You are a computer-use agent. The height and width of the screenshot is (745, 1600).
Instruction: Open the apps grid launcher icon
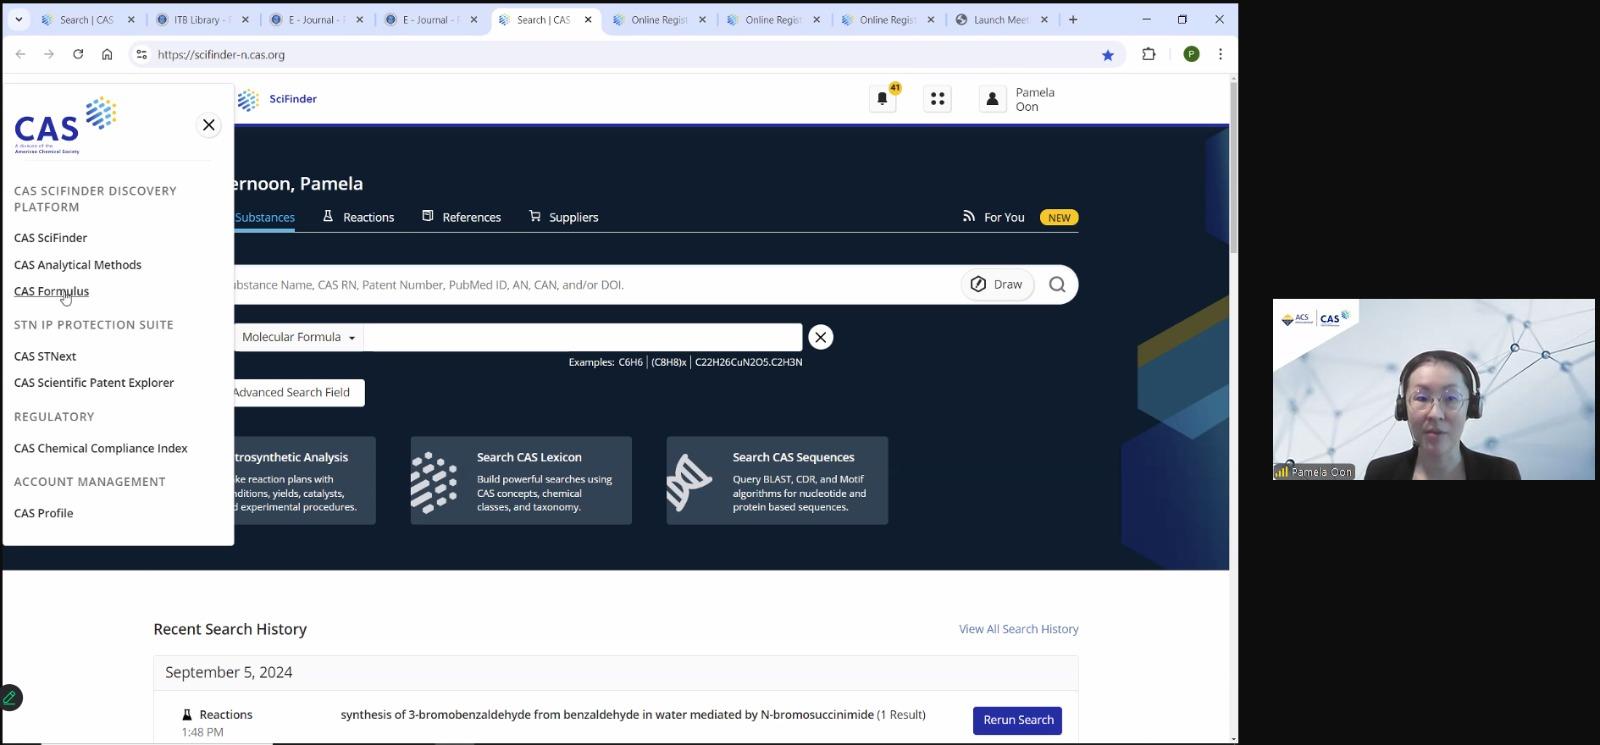tap(937, 99)
